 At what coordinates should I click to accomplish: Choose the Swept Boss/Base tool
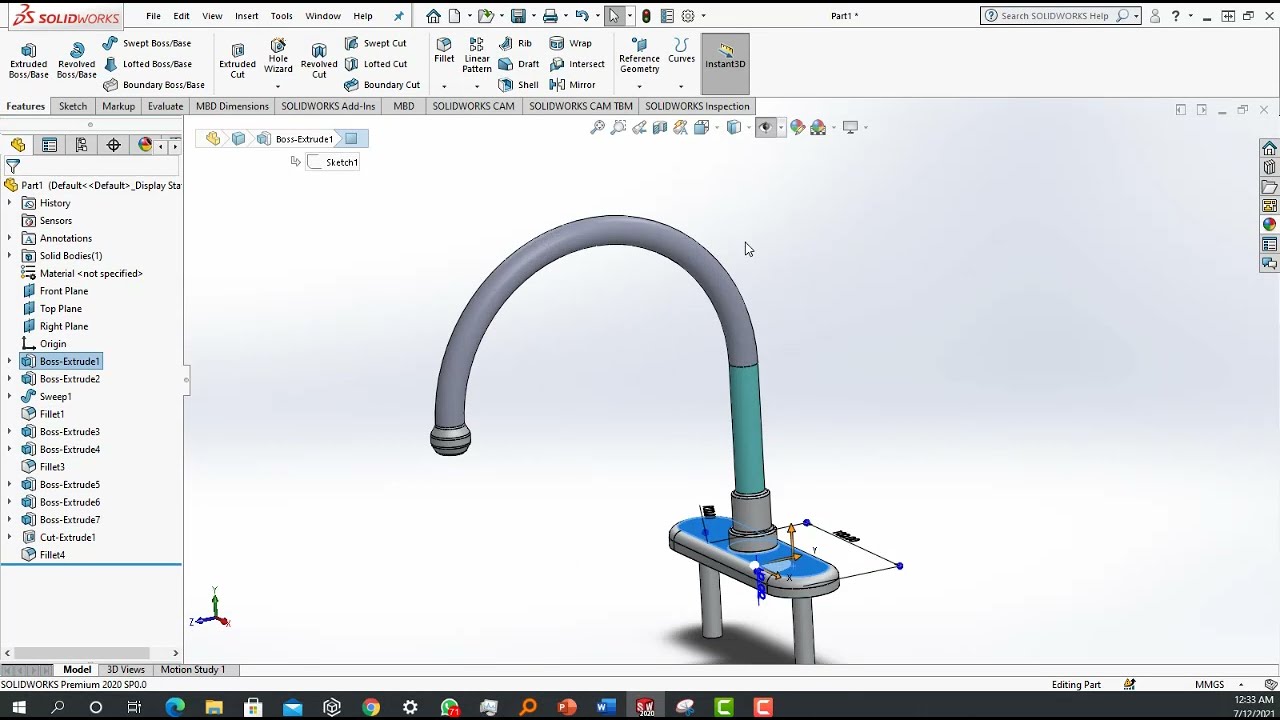(x=147, y=43)
